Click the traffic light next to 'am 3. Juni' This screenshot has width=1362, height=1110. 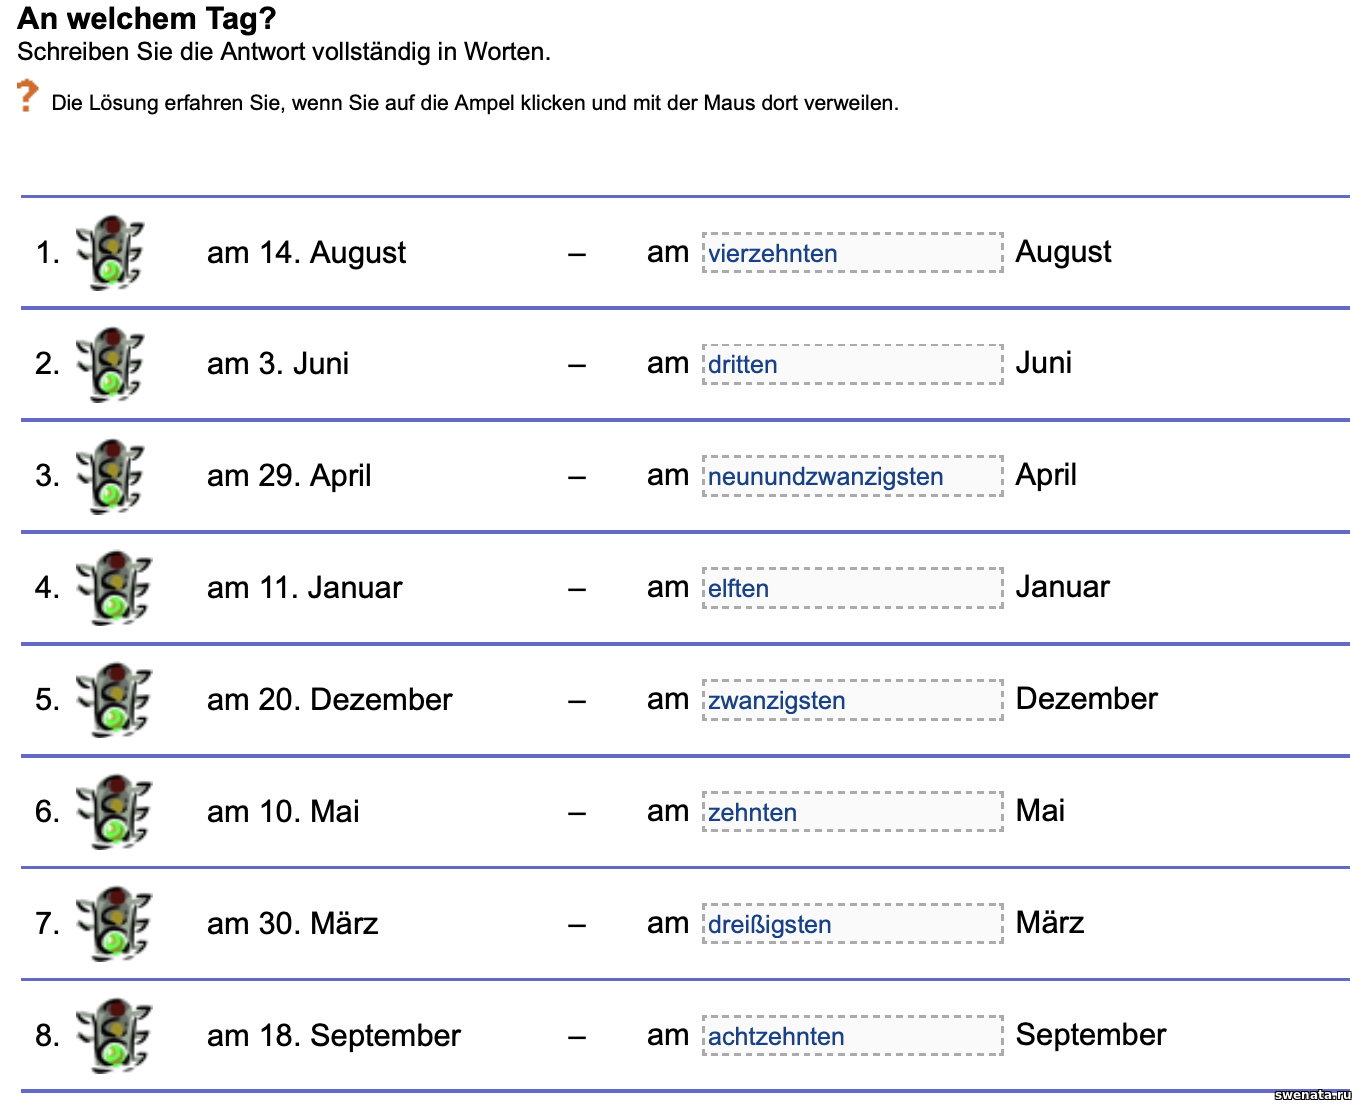point(111,365)
